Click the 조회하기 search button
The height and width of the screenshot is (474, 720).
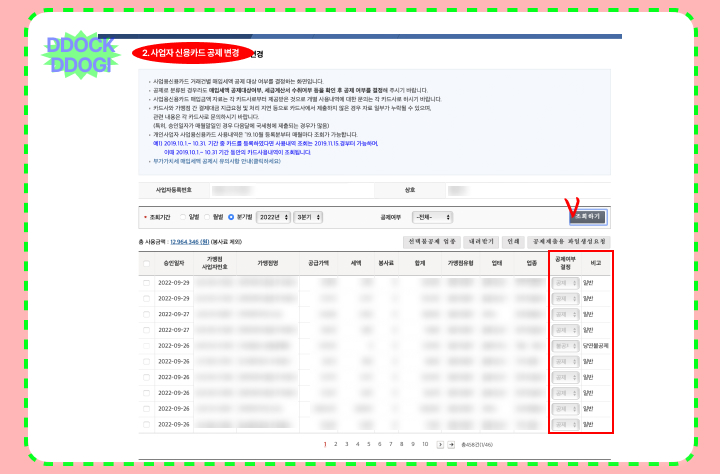tap(588, 217)
